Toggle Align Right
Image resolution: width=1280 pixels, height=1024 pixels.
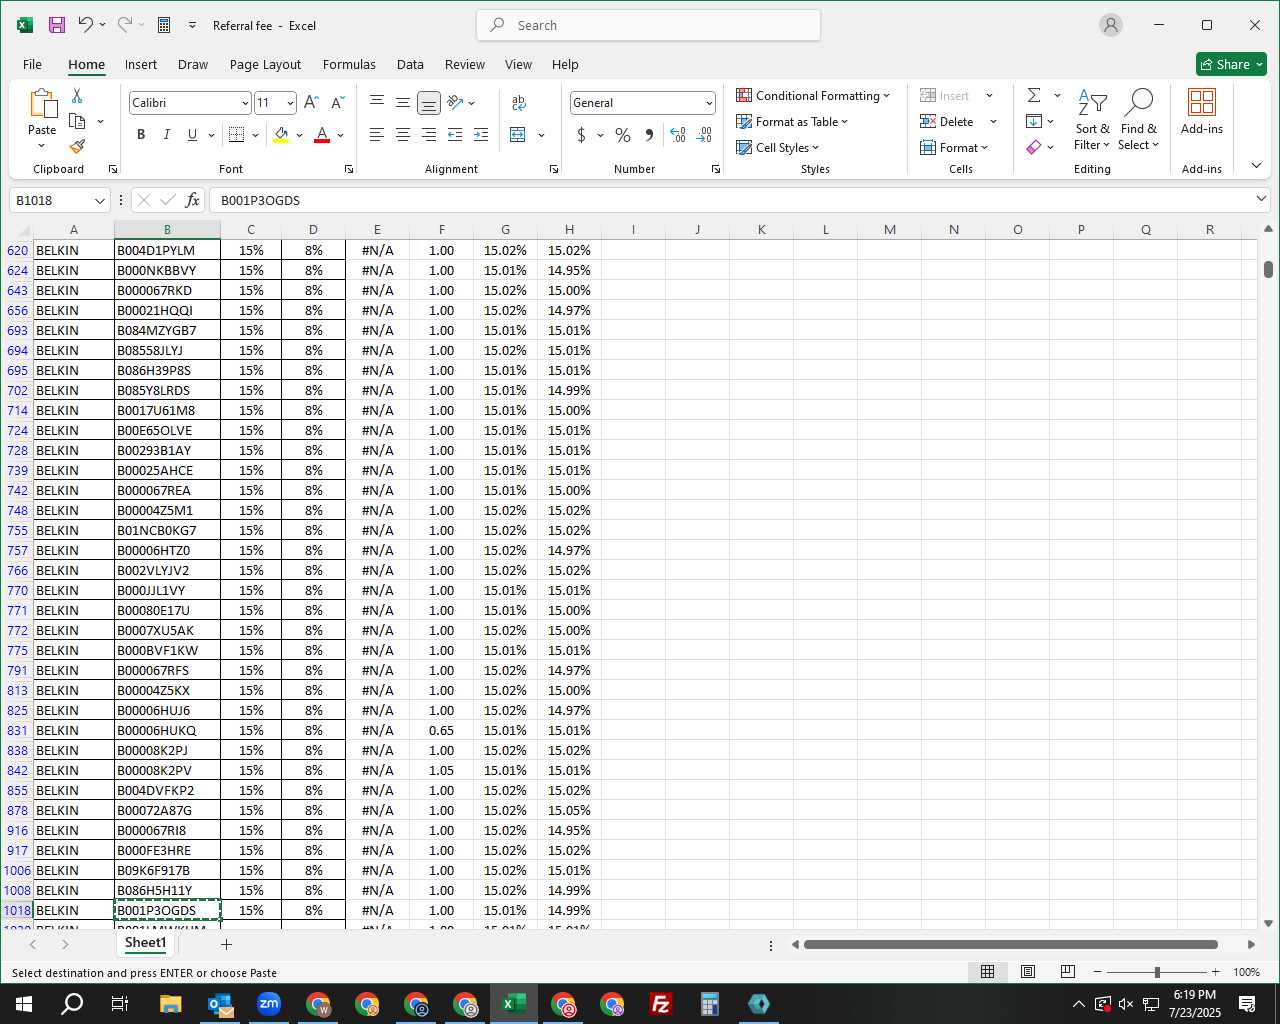429,134
